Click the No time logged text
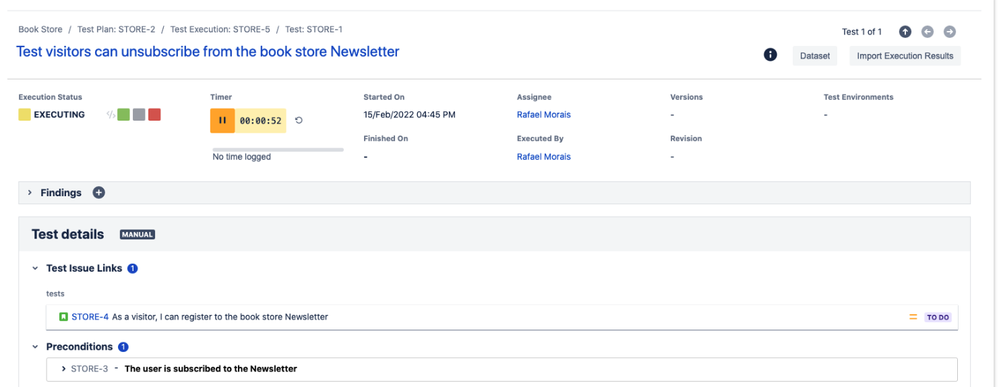 pos(241,157)
